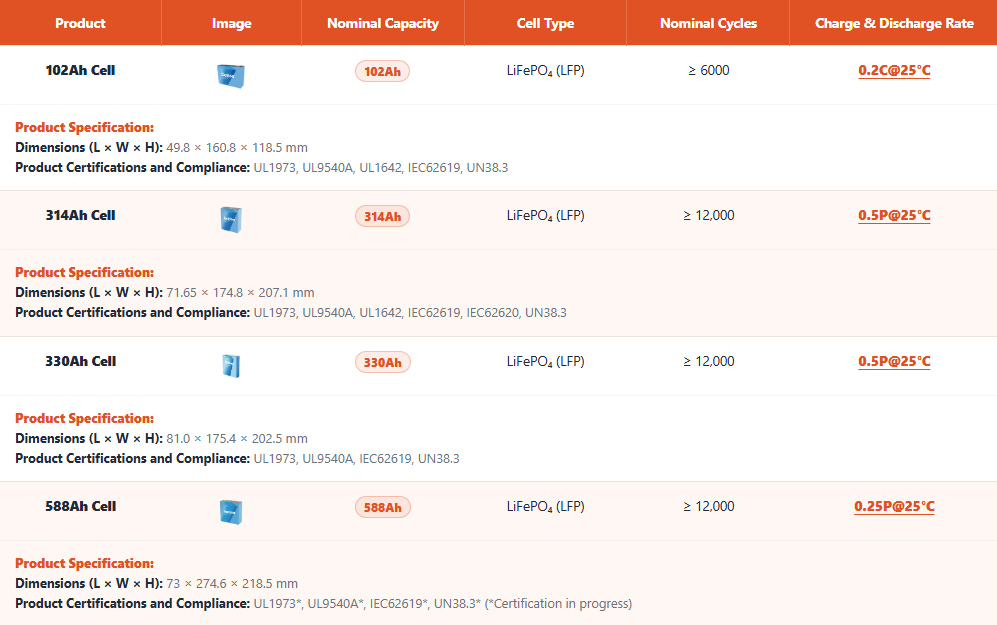Image resolution: width=997 pixels, height=625 pixels.
Task: Click the Image column header
Action: point(231,23)
